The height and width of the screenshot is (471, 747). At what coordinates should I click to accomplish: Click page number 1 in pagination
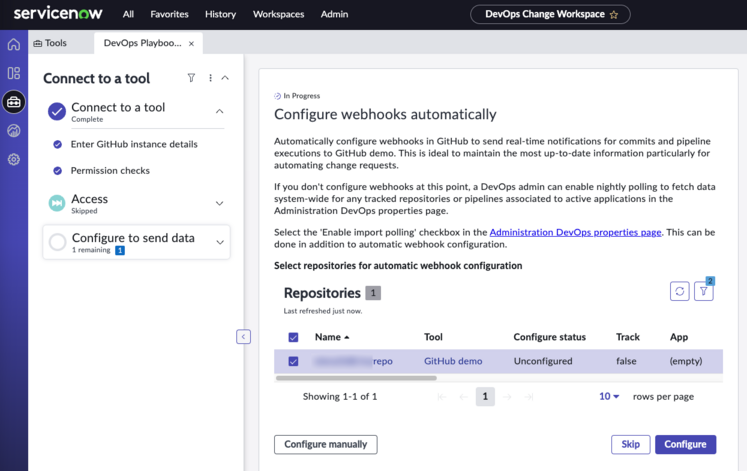(485, 396)
